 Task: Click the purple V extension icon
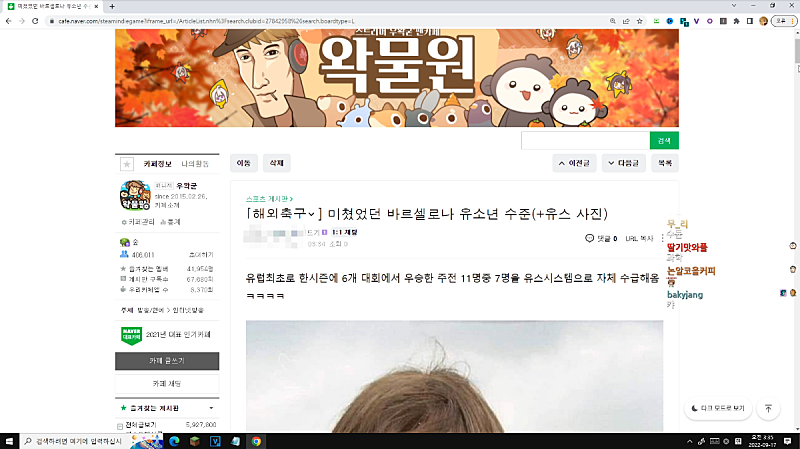(696, 21)
